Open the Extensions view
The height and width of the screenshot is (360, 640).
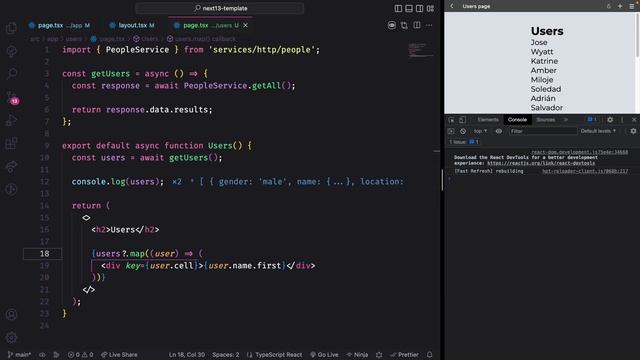pos(11,143)
